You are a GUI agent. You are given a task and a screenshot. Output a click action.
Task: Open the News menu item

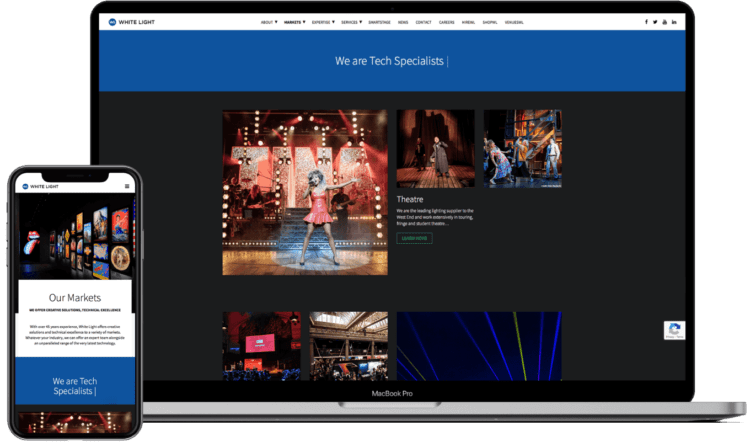click(x=402, y=21)
